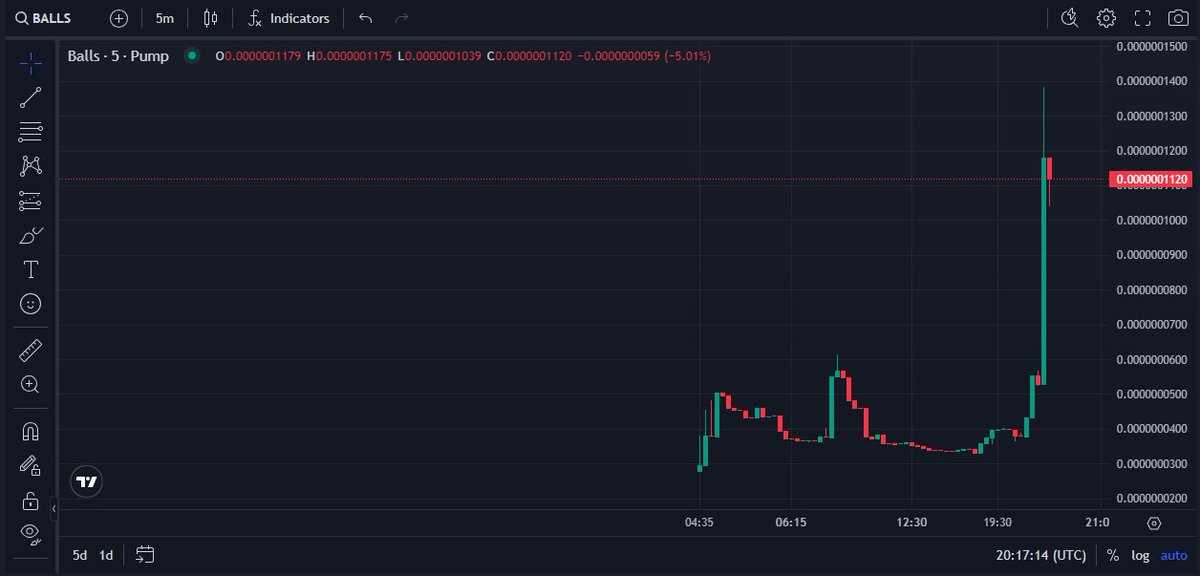
Task: Lock all drawings on the chart
Action: (30, 500)
